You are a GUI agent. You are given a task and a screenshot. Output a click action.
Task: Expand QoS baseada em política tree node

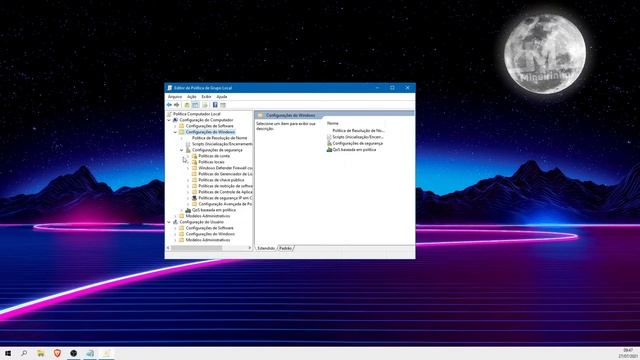(182, 210)
